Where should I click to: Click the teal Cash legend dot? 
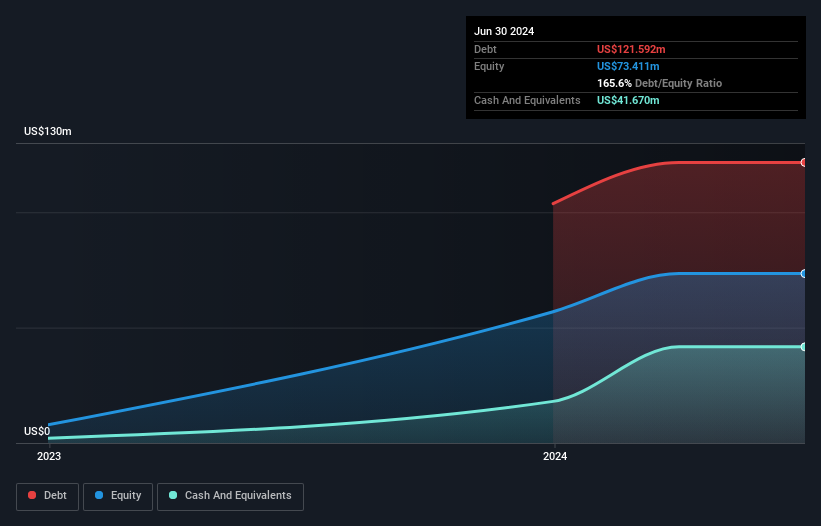(x=173, y=495)
